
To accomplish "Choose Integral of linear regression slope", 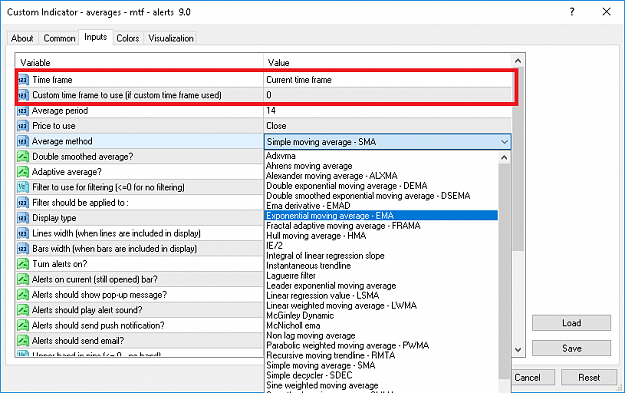I will (x=325, y=255).
